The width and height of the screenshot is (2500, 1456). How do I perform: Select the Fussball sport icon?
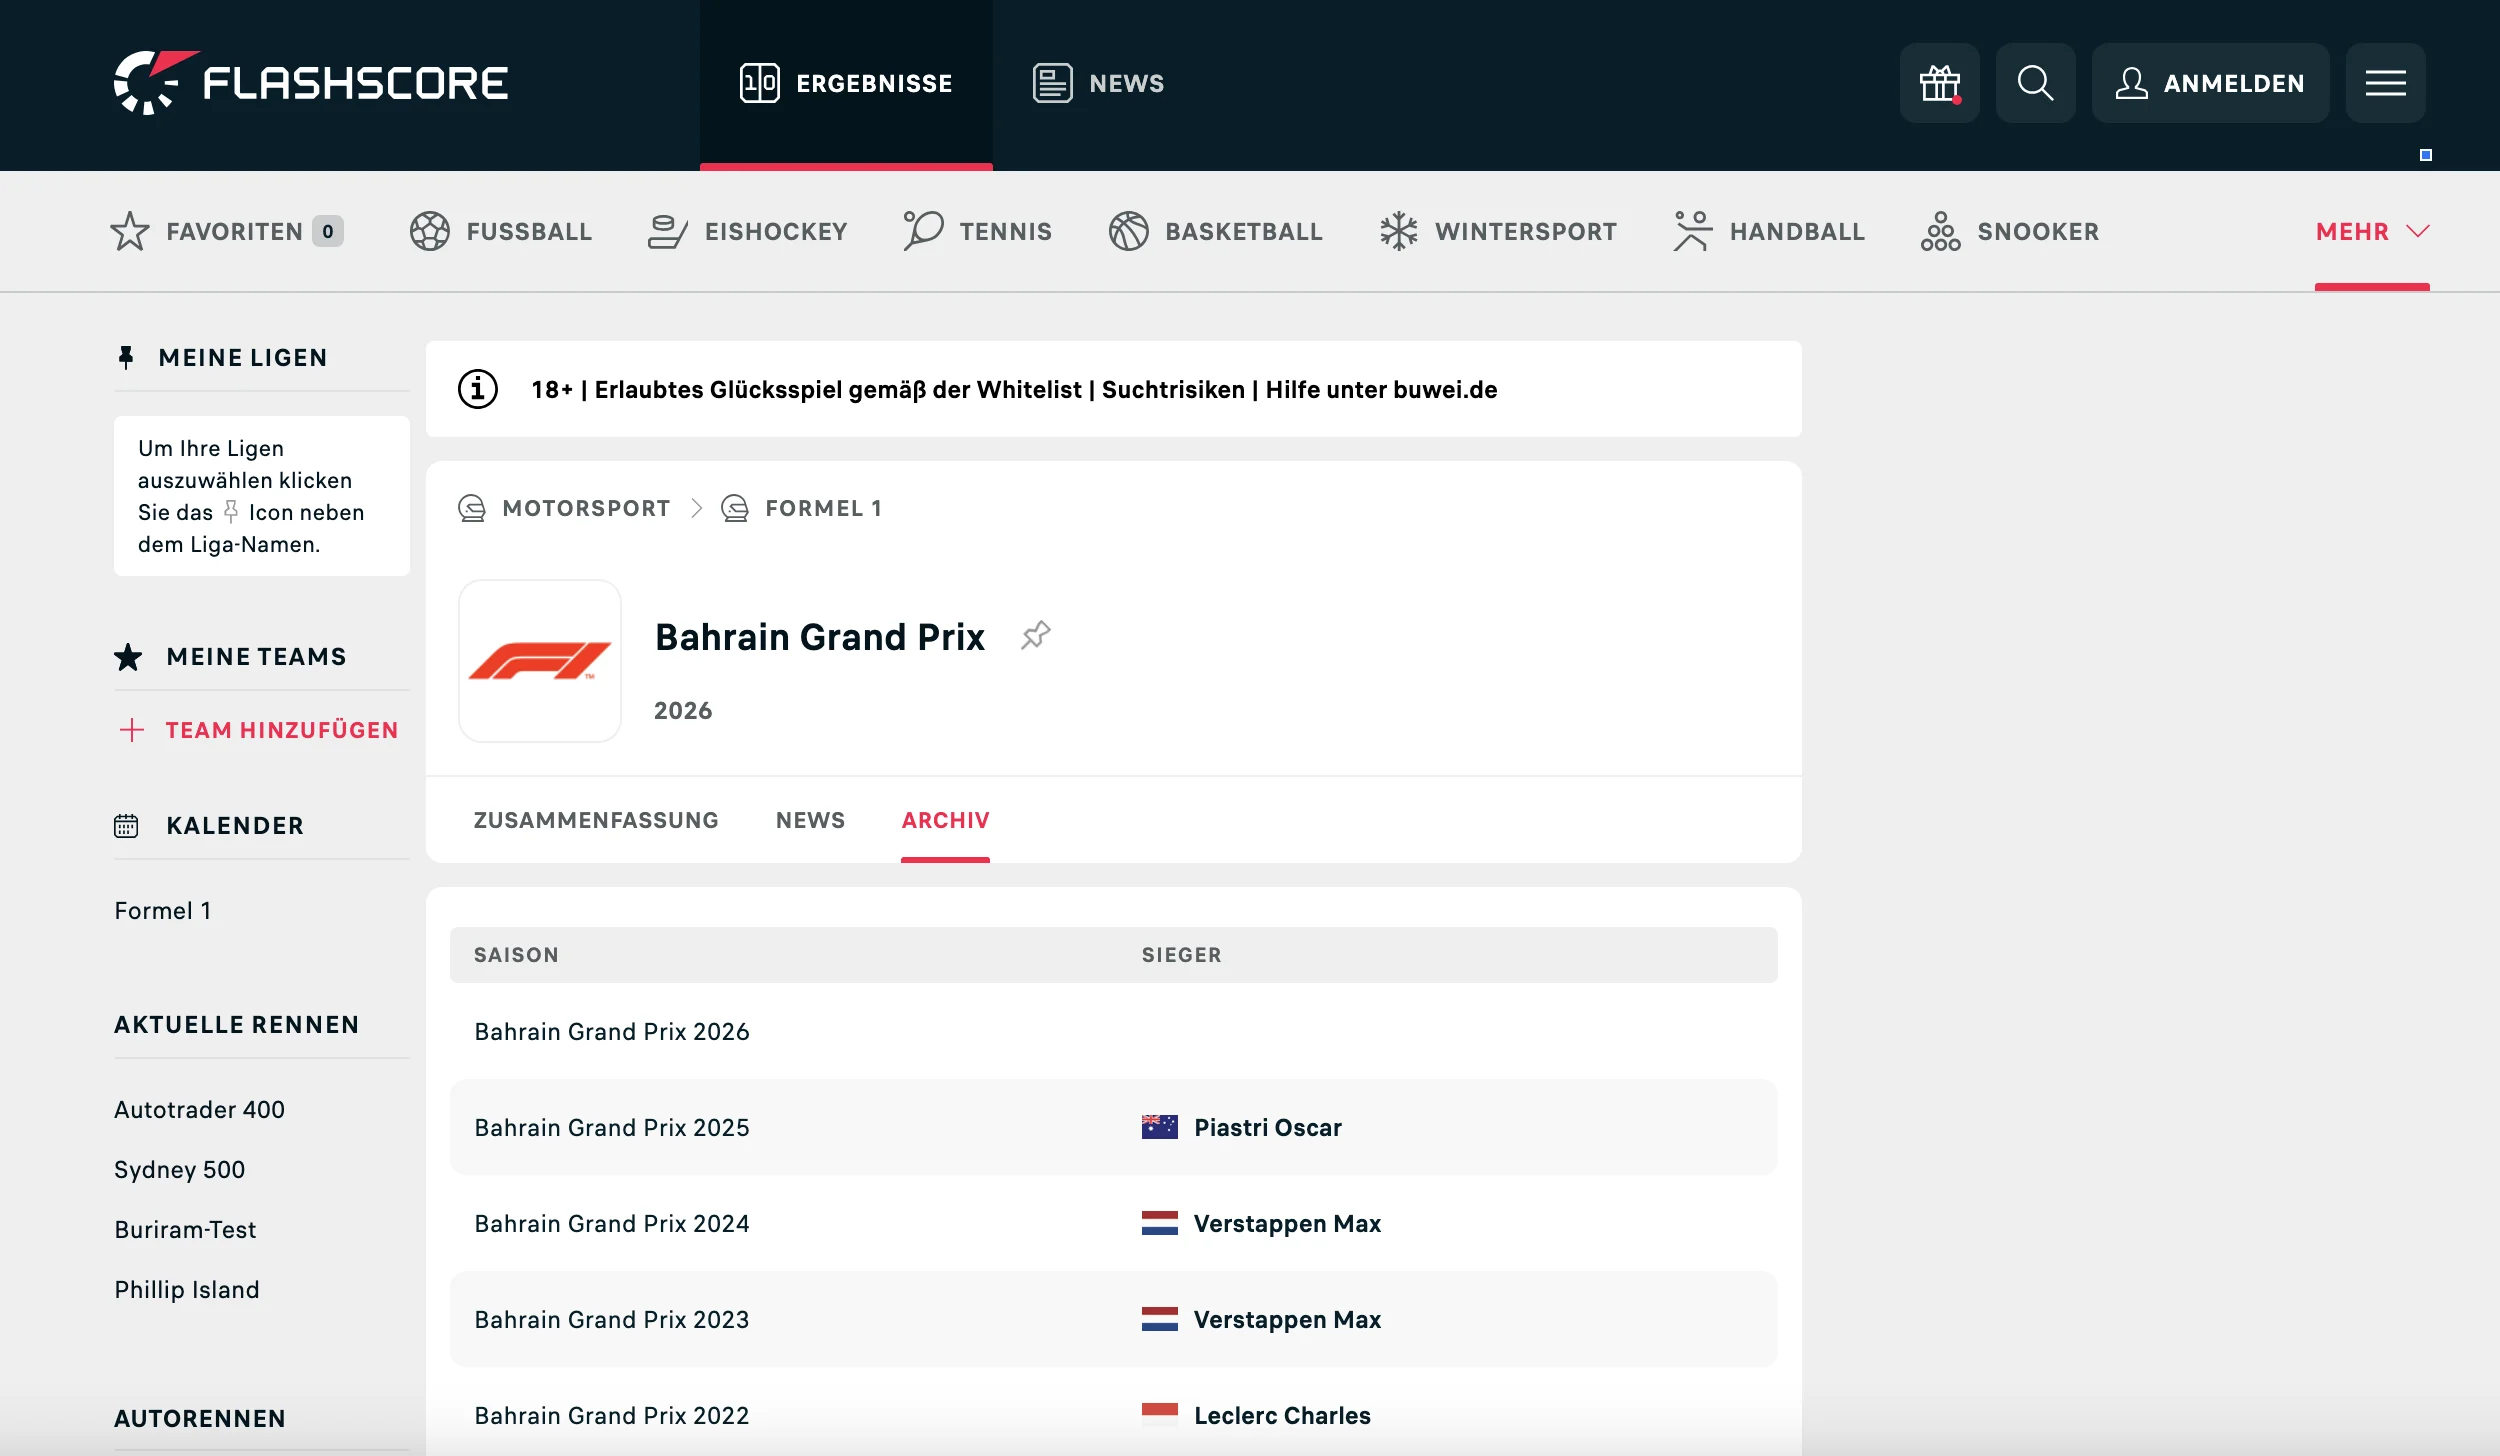[x=430, y=231]
